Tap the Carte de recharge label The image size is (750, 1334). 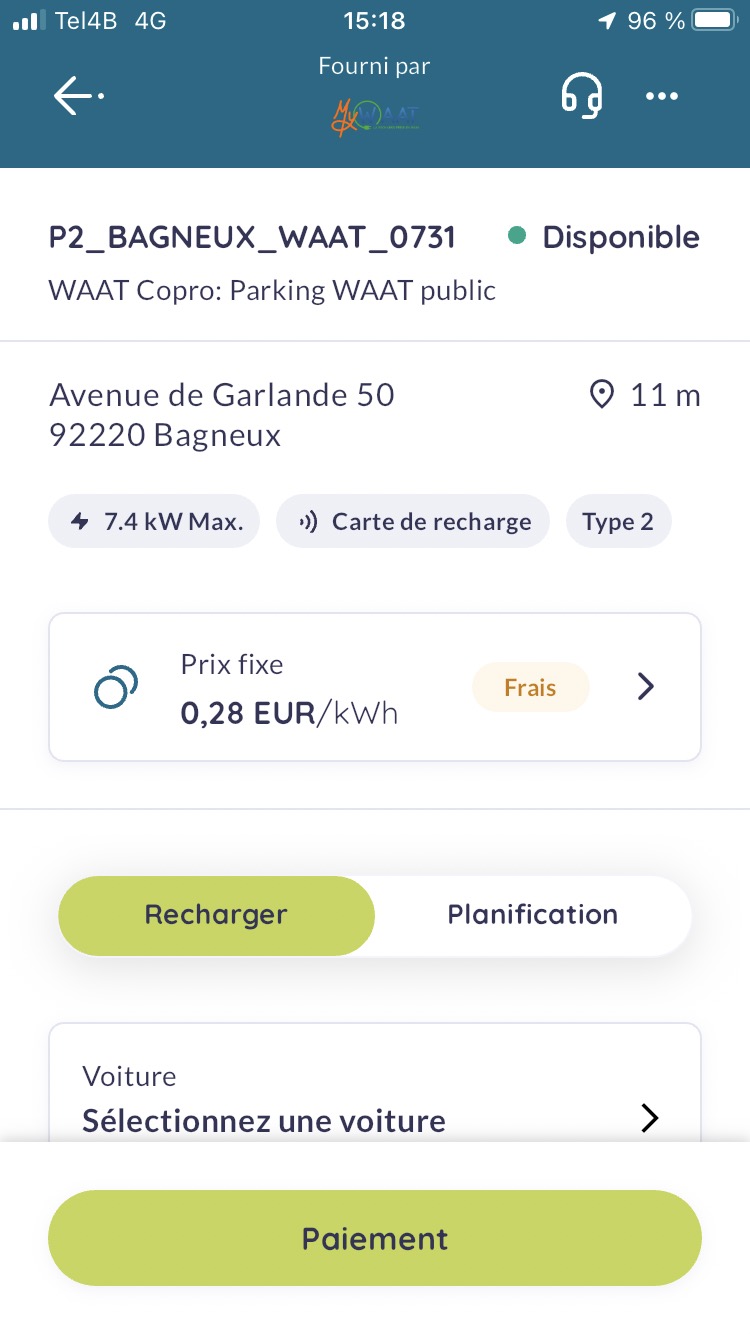pos(431,522)
